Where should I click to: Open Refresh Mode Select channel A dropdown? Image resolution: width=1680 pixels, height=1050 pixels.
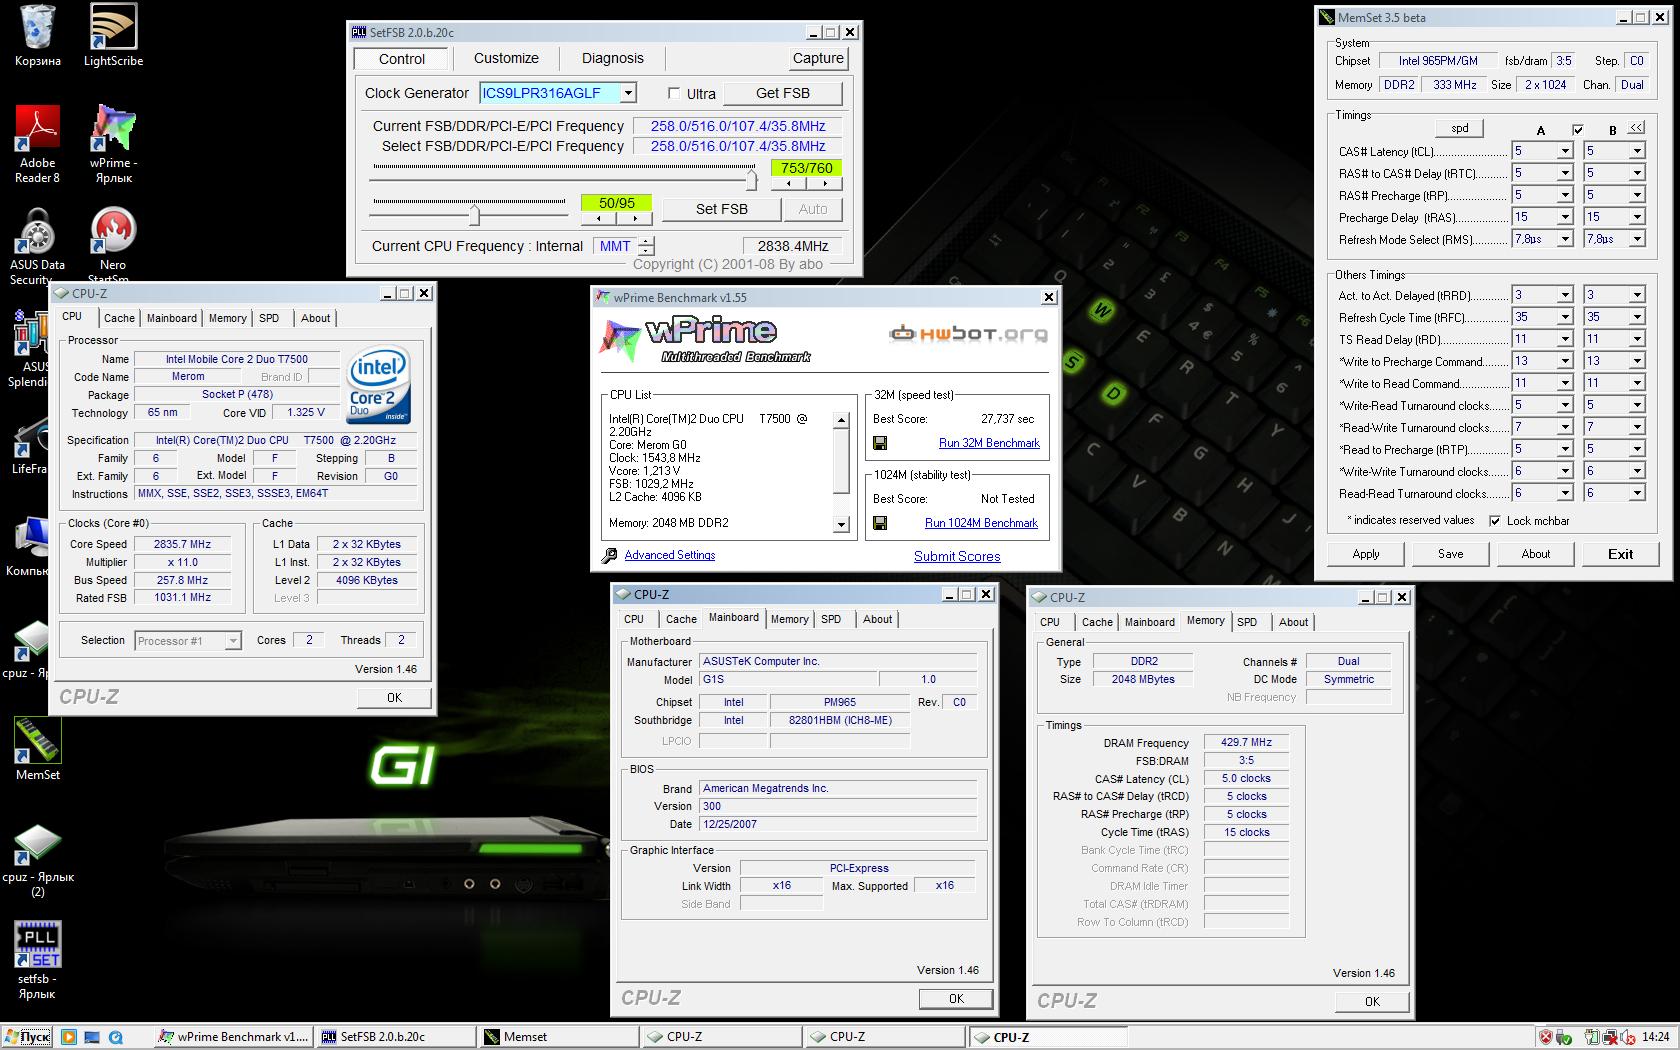[x=1565, y=239]
